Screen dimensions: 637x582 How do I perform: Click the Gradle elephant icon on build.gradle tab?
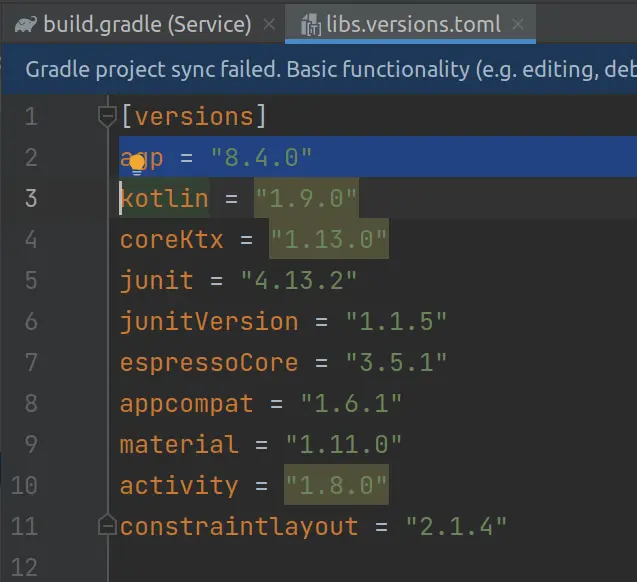point(26,24)
